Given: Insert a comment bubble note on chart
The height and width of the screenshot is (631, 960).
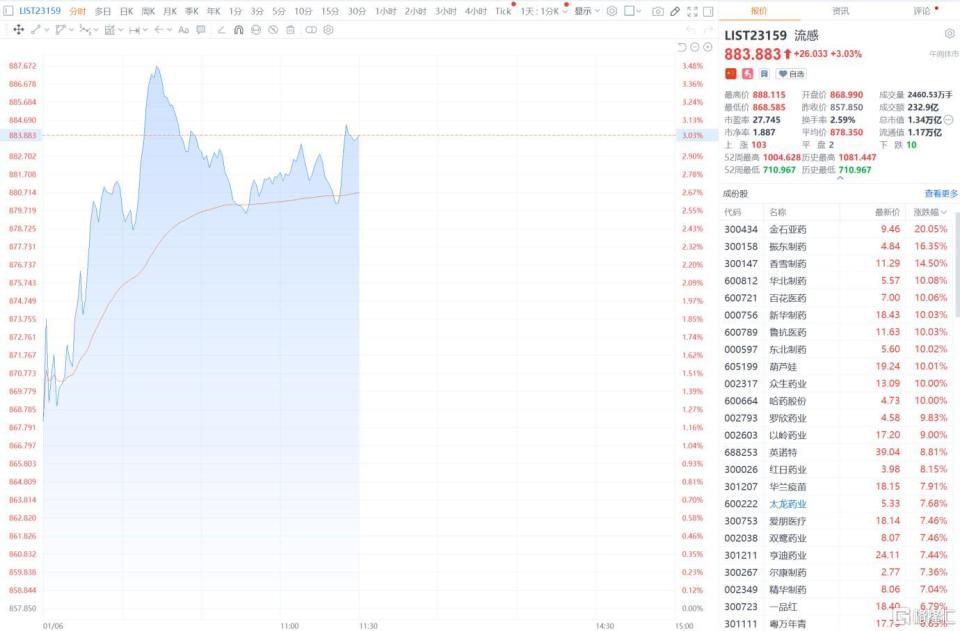Looking at the screenshot, I should [x=201, y=29].
